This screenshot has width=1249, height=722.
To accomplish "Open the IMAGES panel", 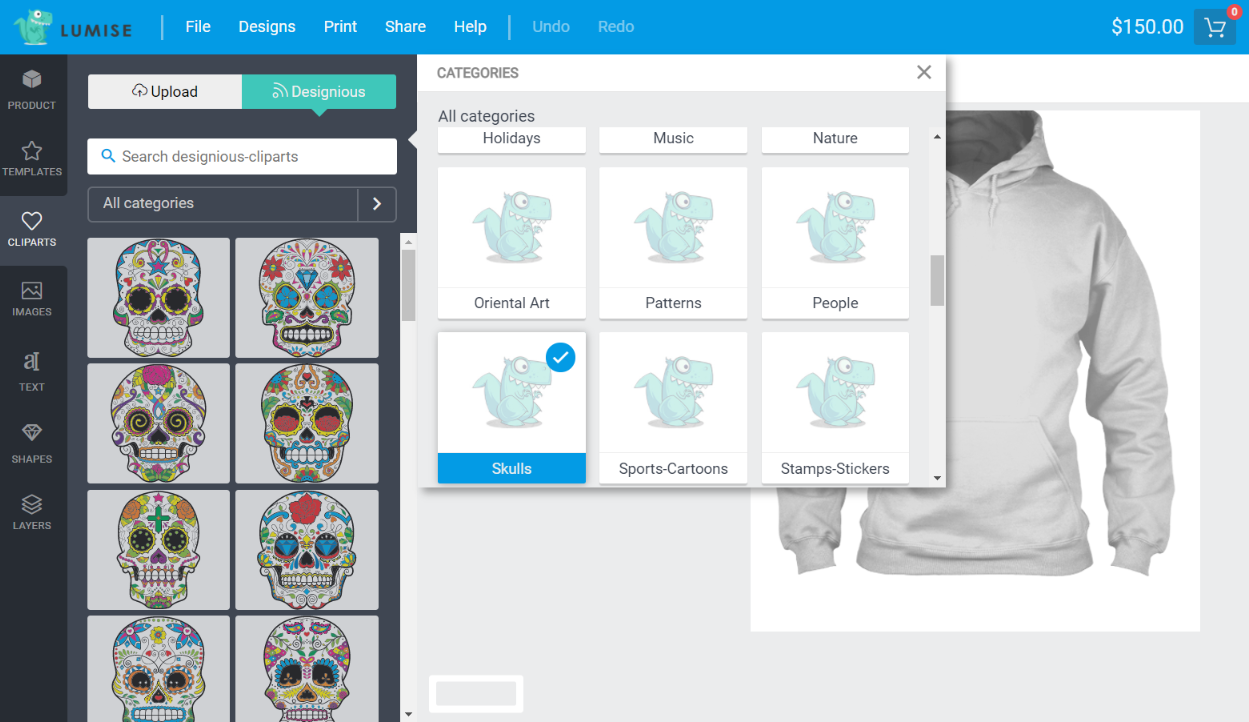I will coord(33,299).
